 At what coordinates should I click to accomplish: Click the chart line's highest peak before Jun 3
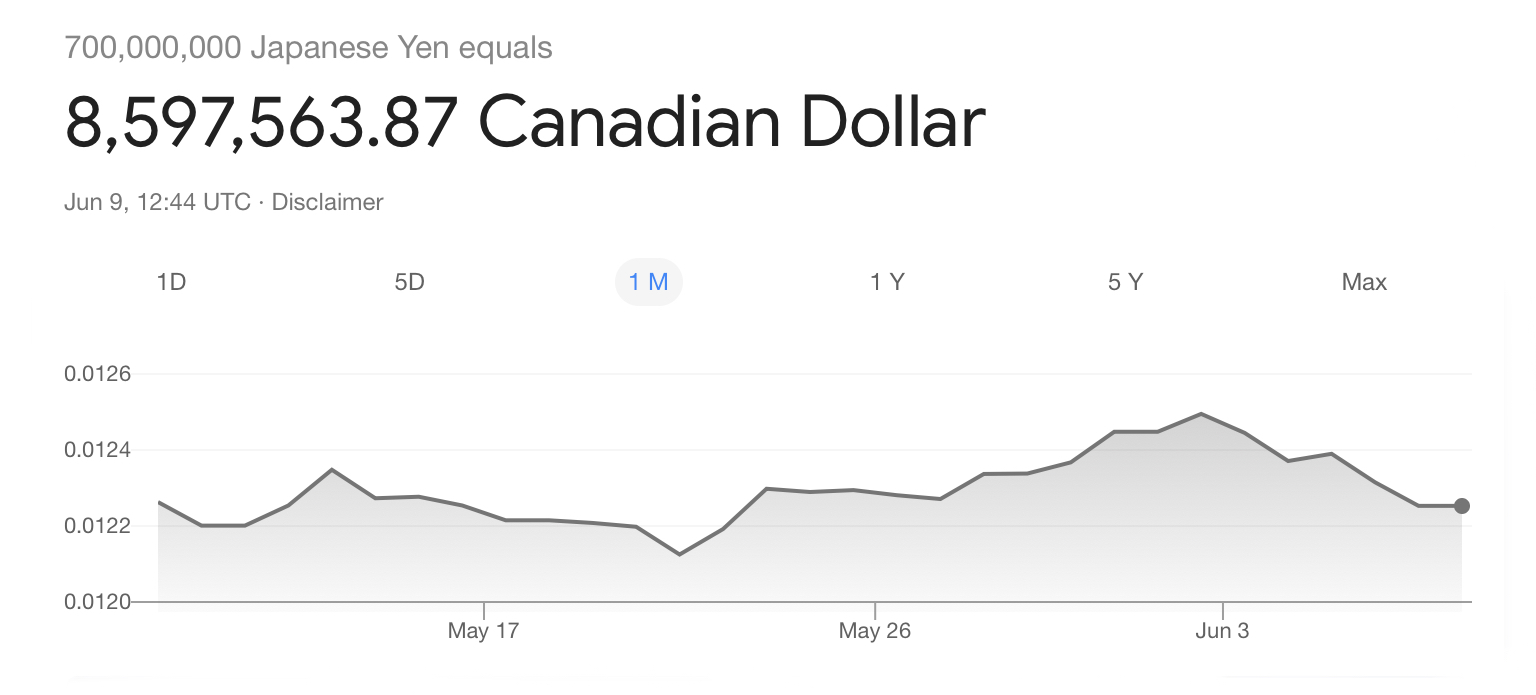pos(1200,413)
